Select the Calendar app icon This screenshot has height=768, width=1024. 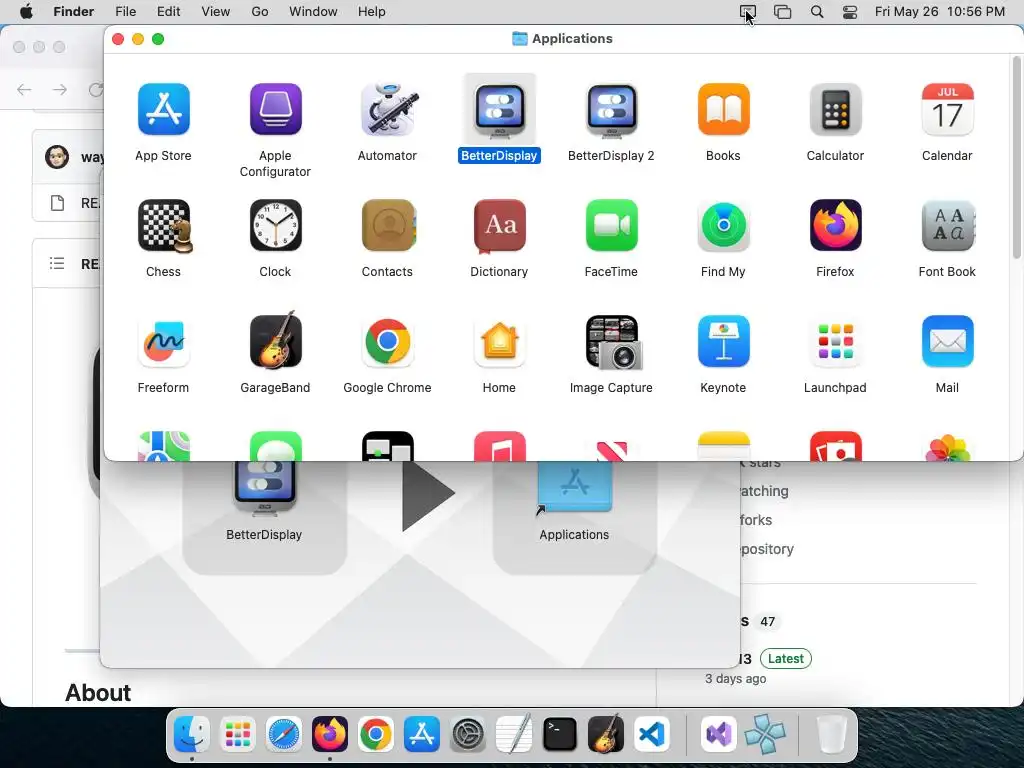point(947,109)
